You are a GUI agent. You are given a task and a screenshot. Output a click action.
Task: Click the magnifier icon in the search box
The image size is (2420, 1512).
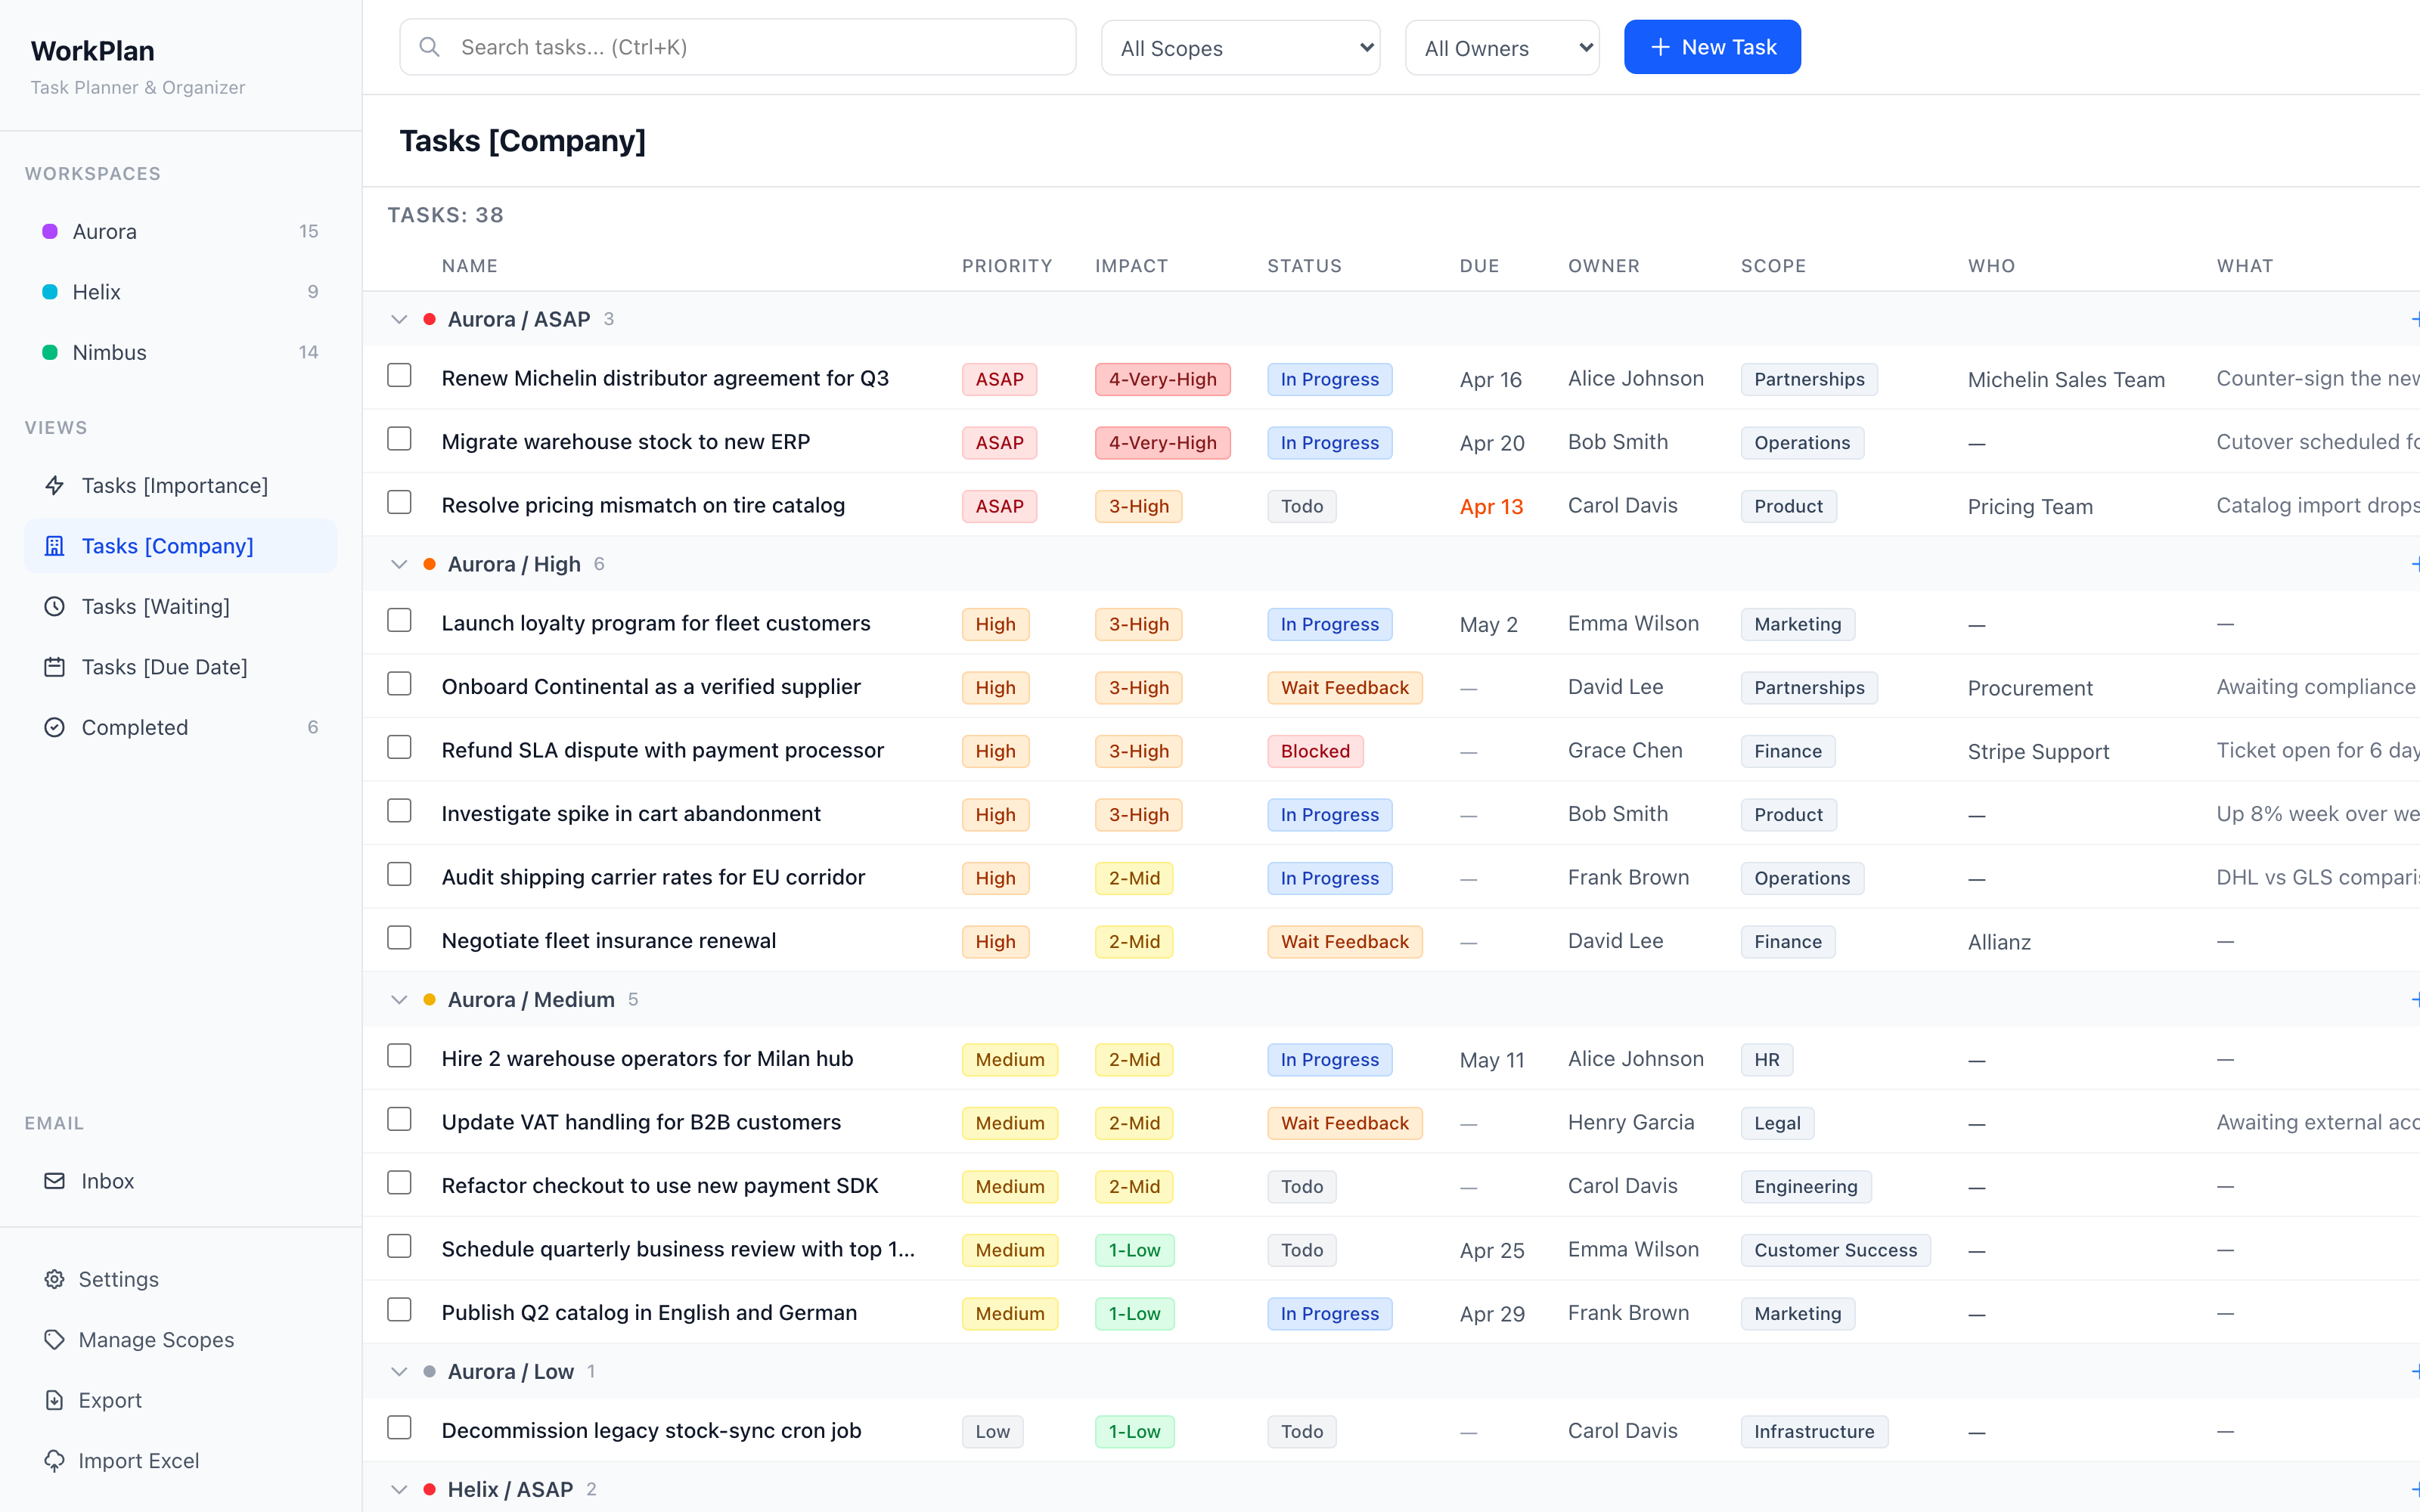(x=429, y=47)
